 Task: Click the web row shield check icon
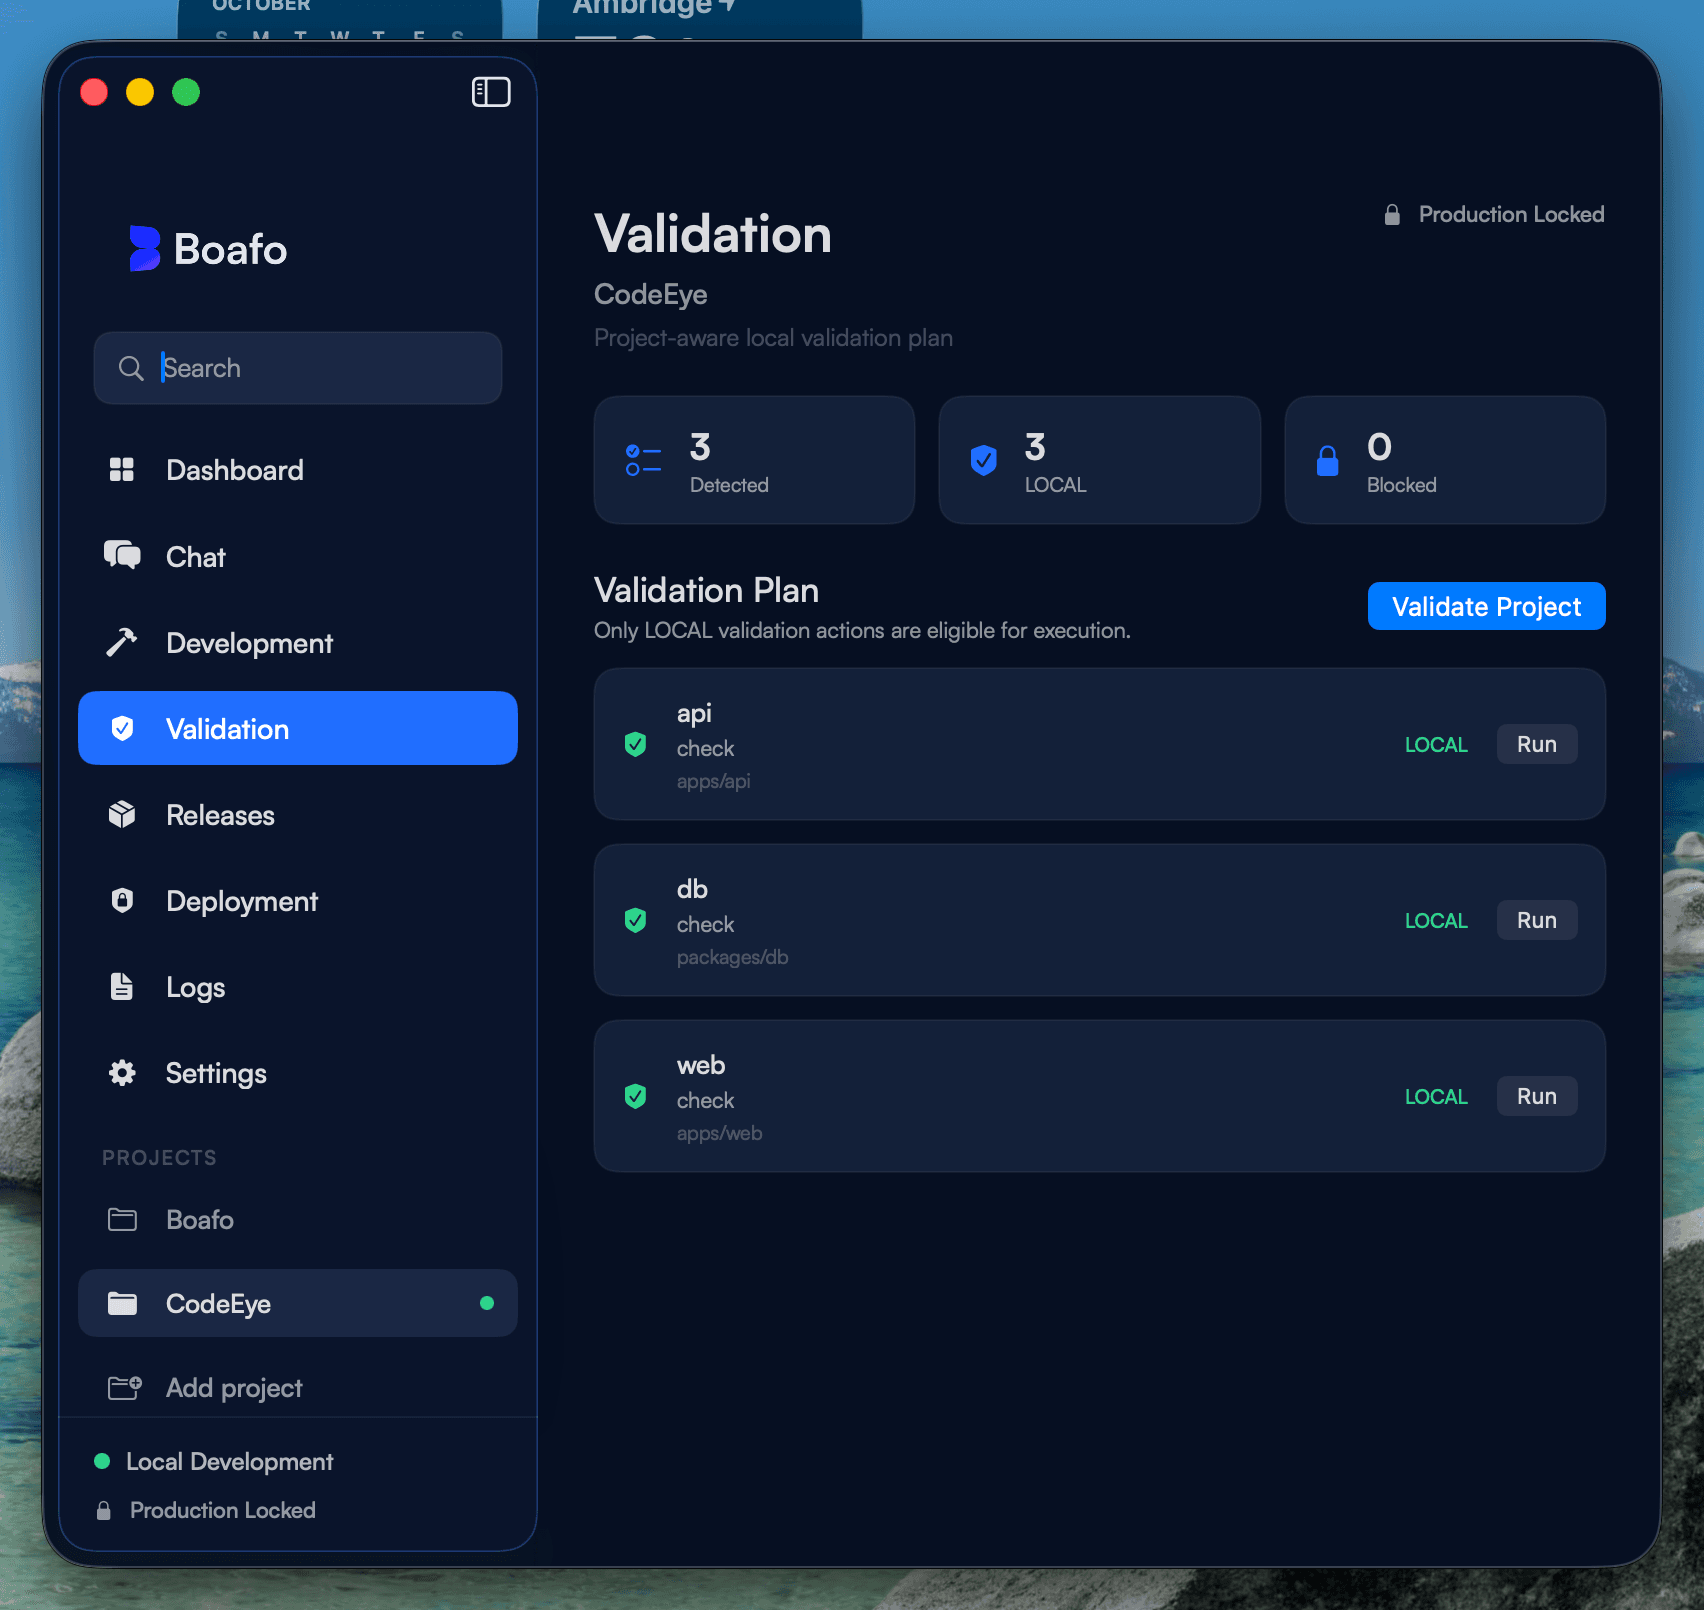point(635,1096)
